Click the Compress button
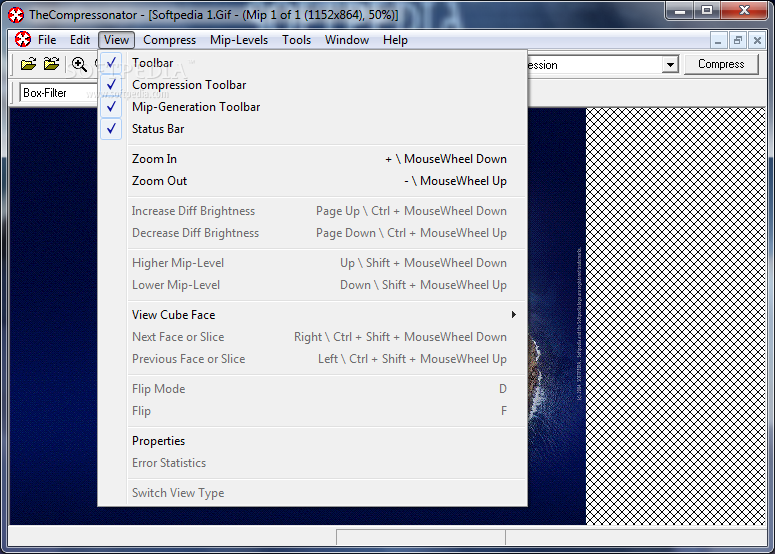 pos(721,64)
